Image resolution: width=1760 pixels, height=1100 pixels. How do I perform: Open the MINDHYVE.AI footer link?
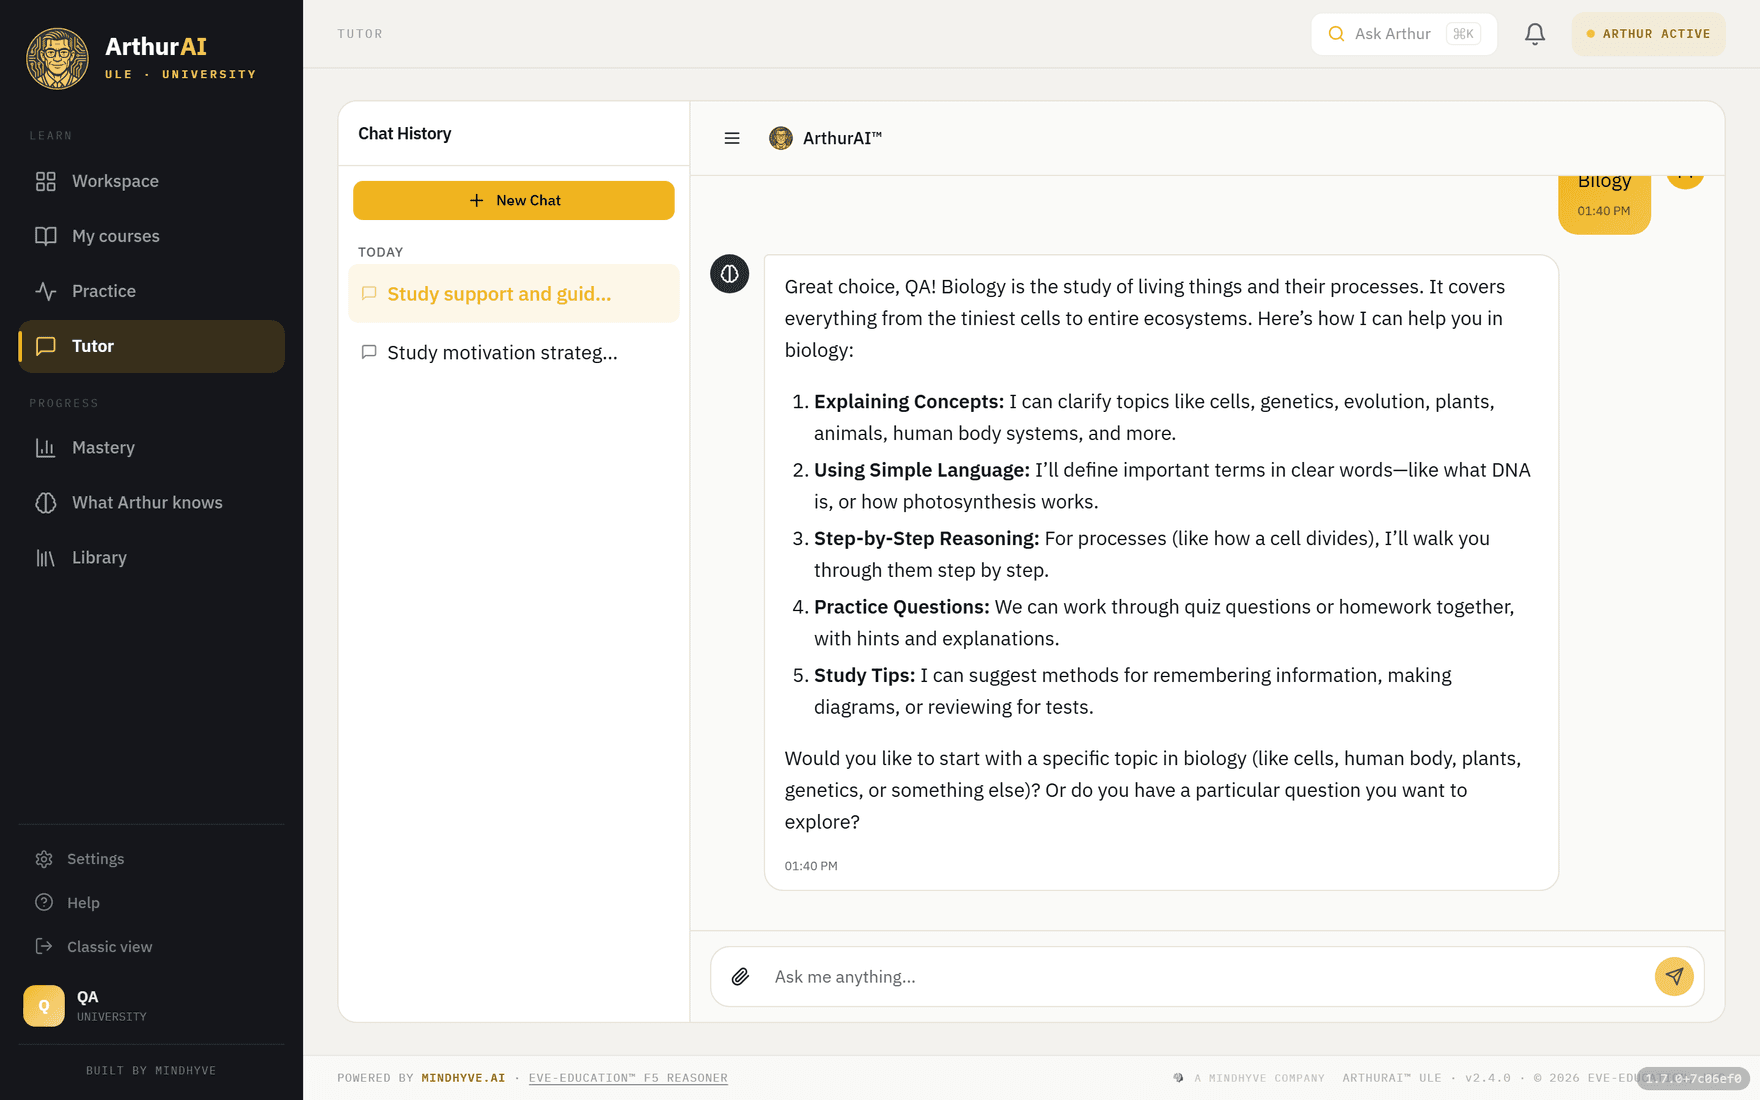[x=463, y=1078]
